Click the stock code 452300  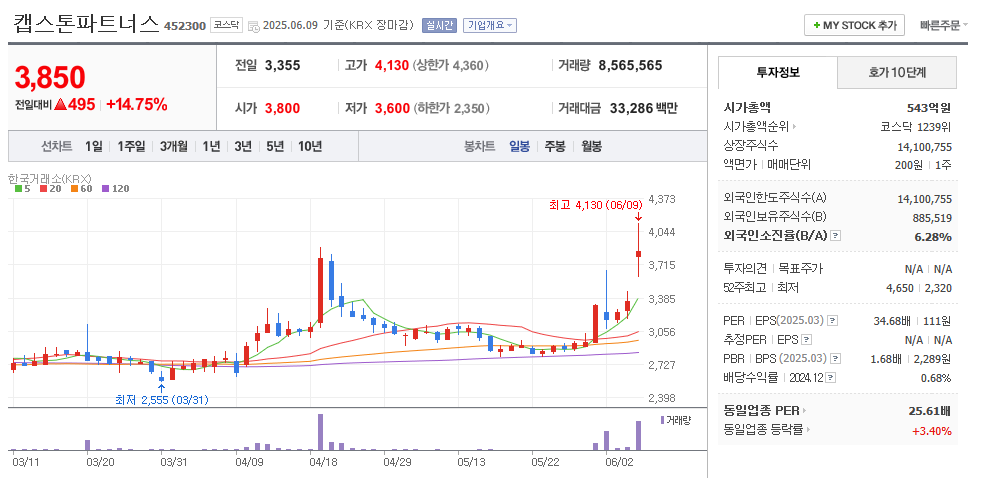click(x=185, y=26)
